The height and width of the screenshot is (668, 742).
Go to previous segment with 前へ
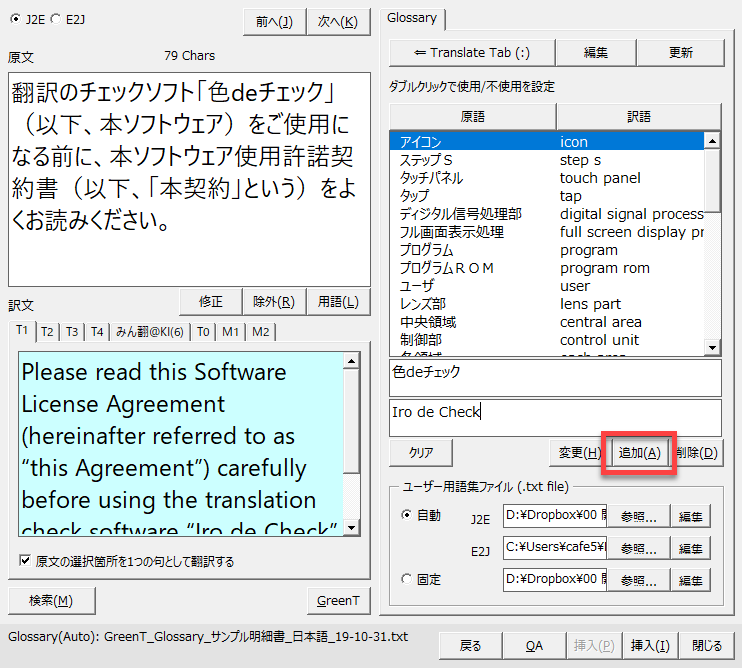click(x=274, y=21)
